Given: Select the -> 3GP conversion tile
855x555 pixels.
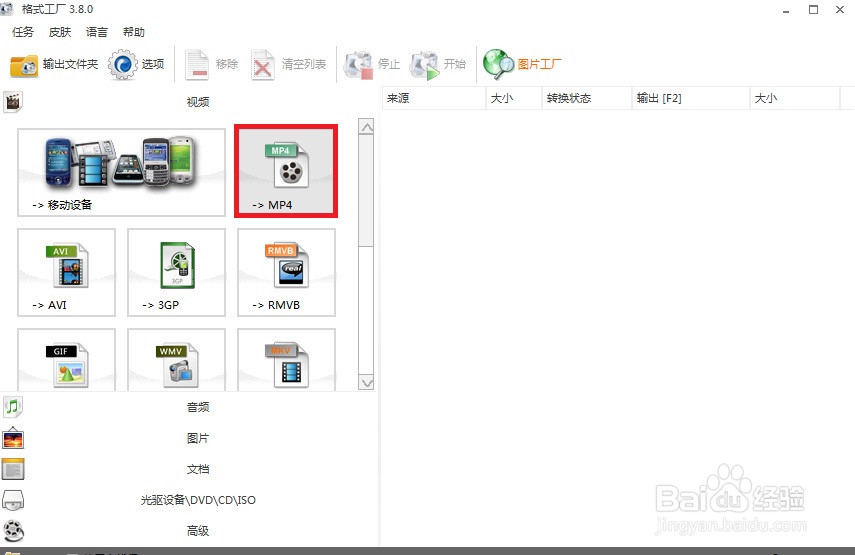Looking at the screenshot, I should pos(176,273).
